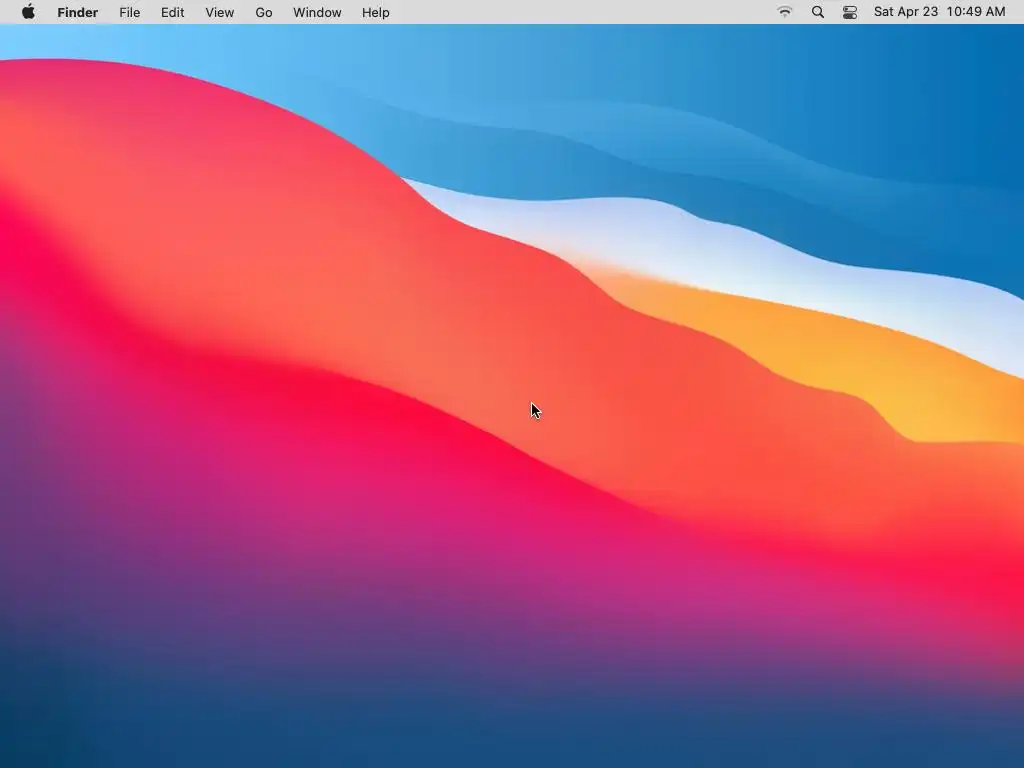Open the Window menu
The image size is (1024, 768).
click(x=317, y=12)
